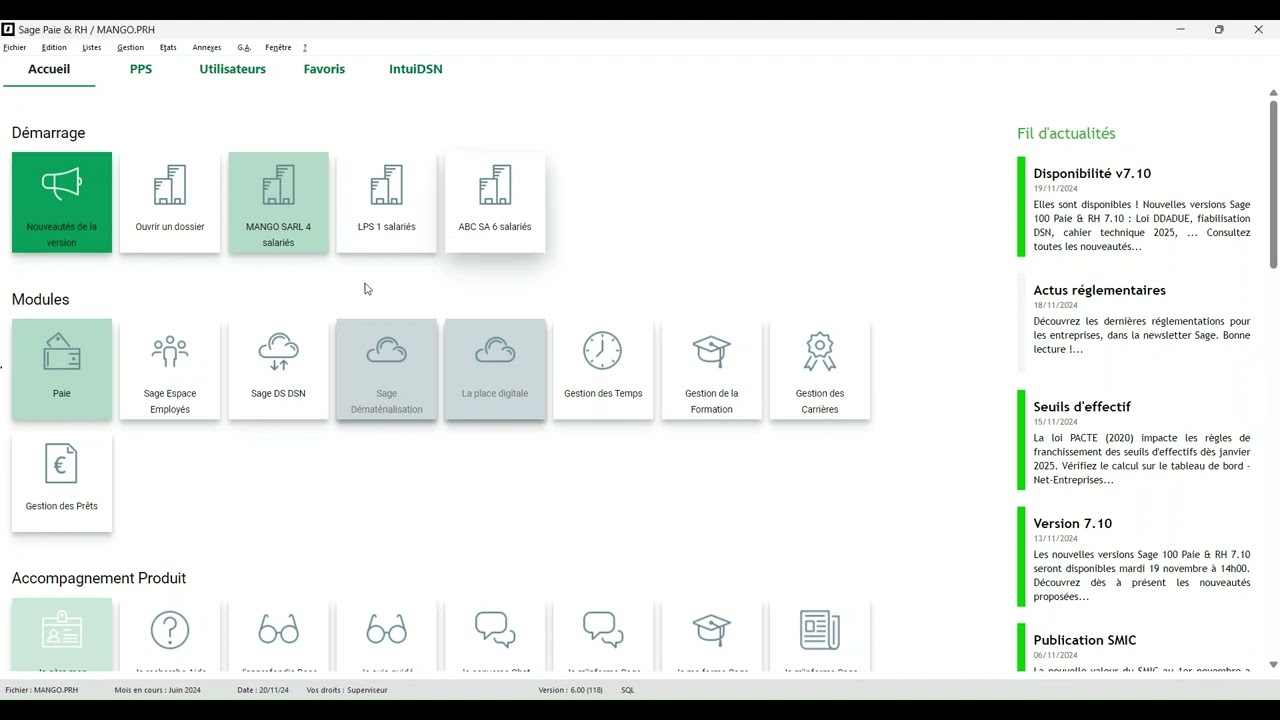Click the Vos droits : Superviseur status
This screenshot has height=720, width=1280.
(347, 690)
